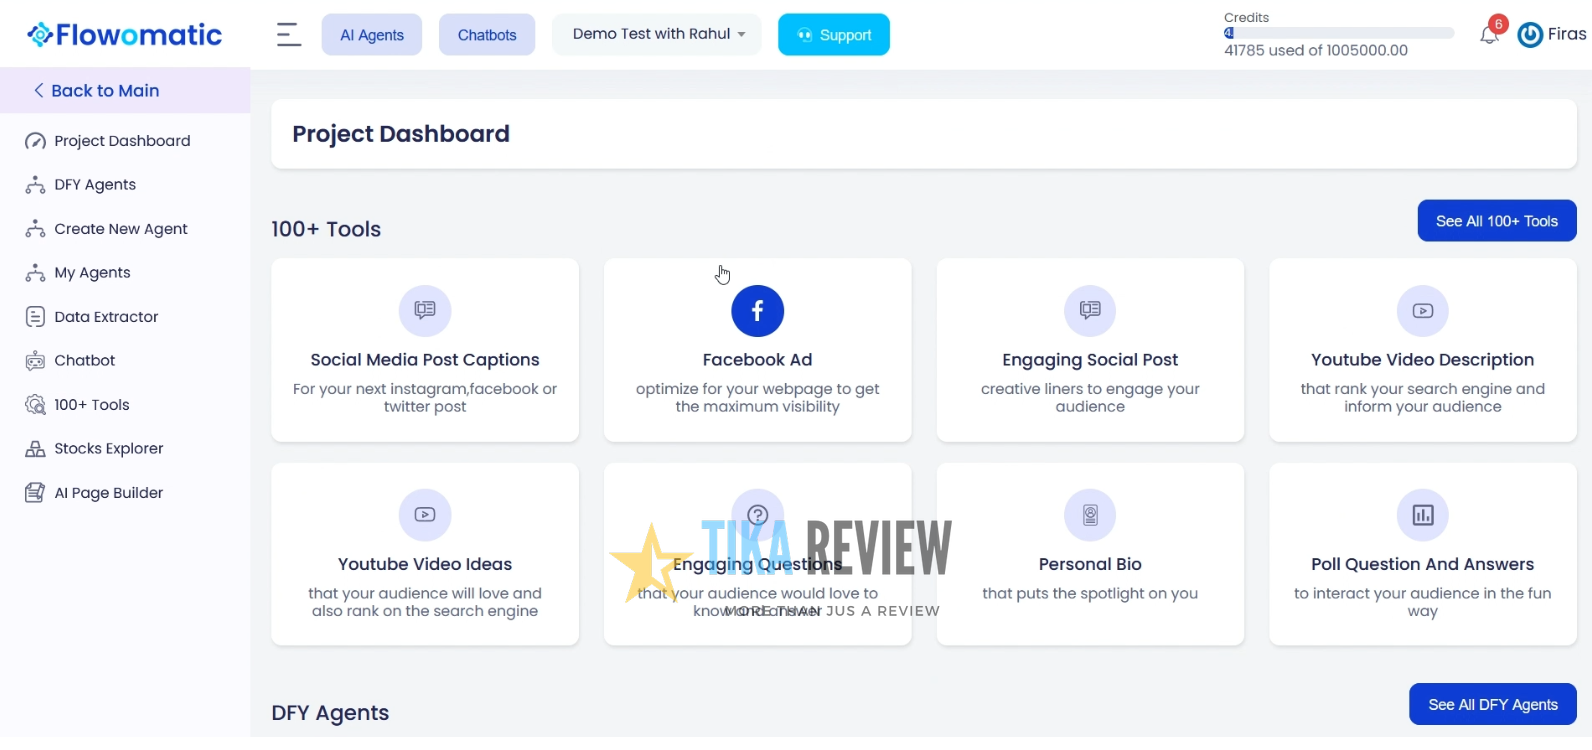Viewport: 1592px width, 750px height.
Task: Open the Personal Bio card title
Action: coord(1090,564)
